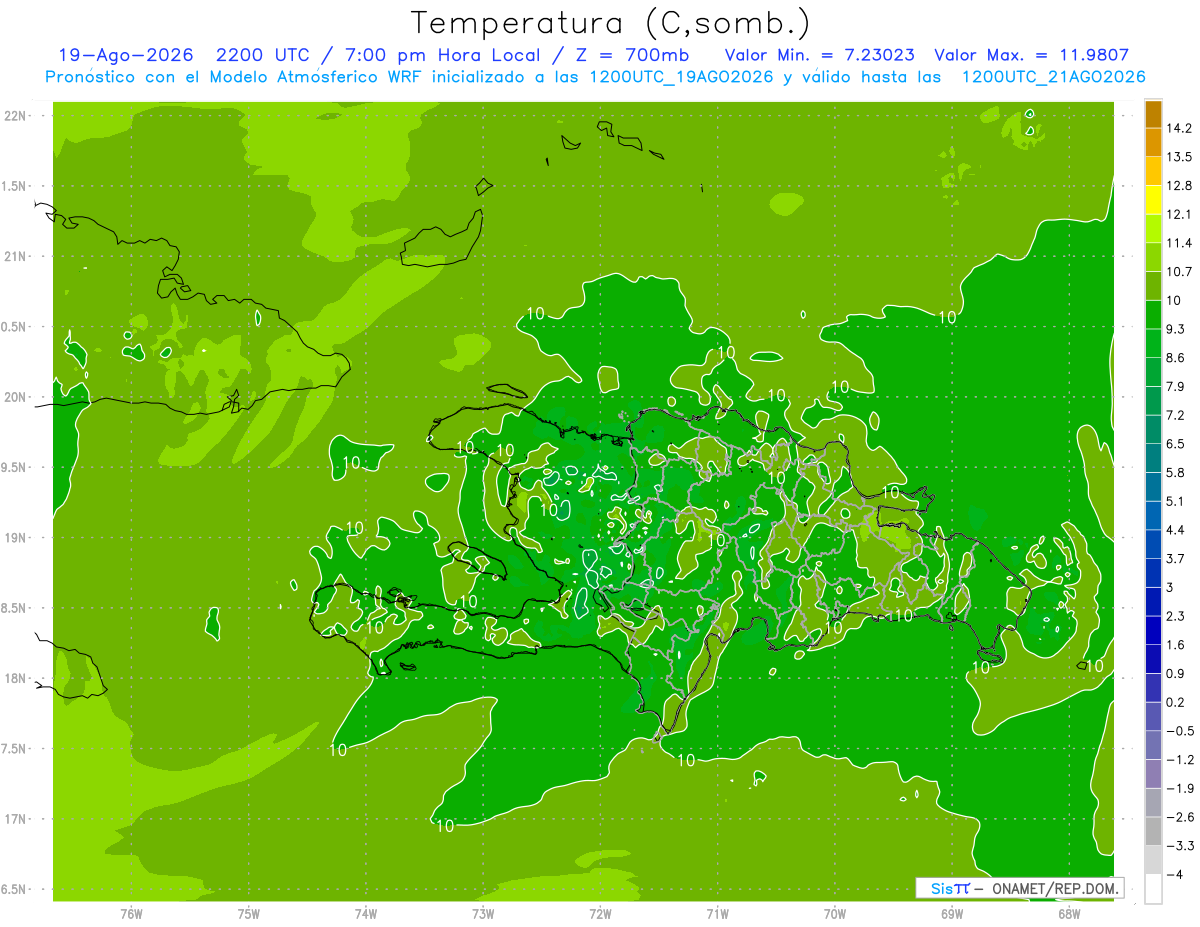This screenshot has height=927, width=1200.
Task: Pick the yellow swatch between 12.1 and 12.8
Action: (1153, 201)
